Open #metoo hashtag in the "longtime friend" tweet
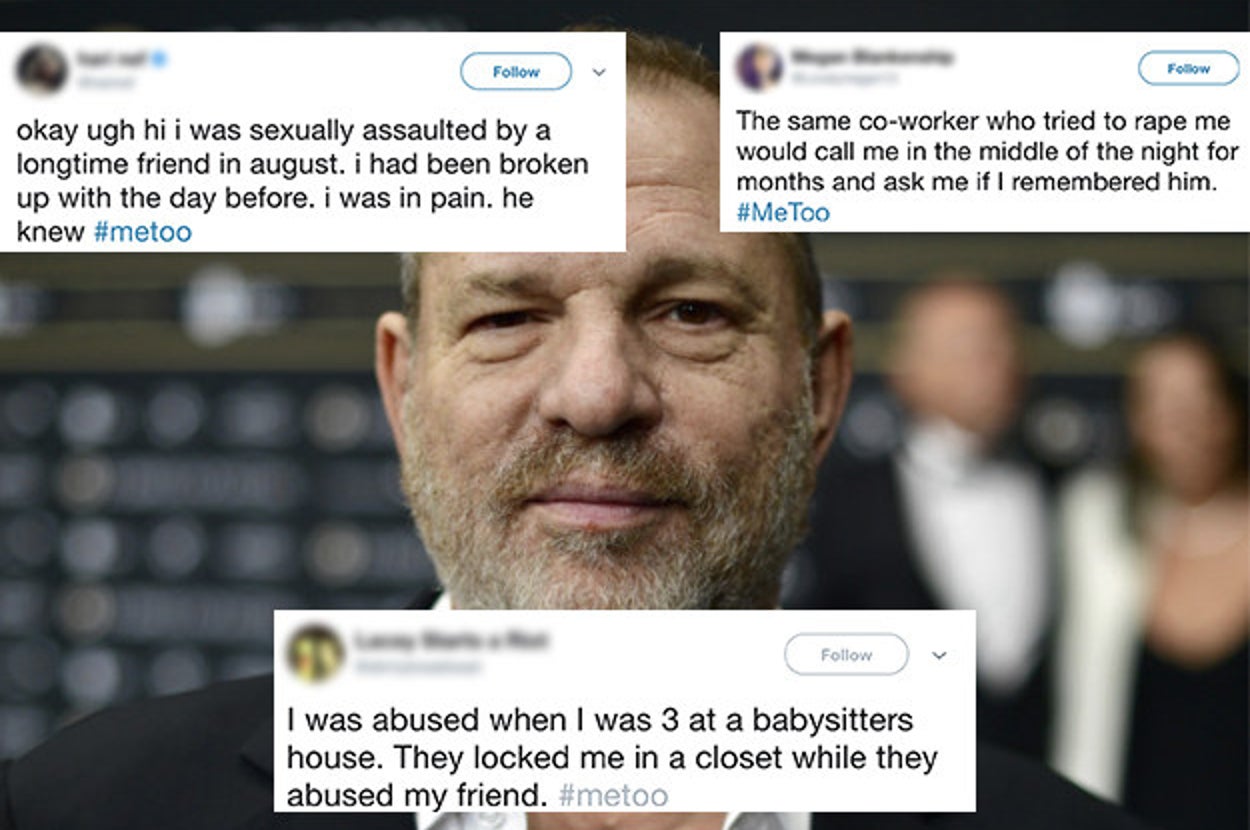Screen dimensions: 1250x830 [x=142, y=233]
